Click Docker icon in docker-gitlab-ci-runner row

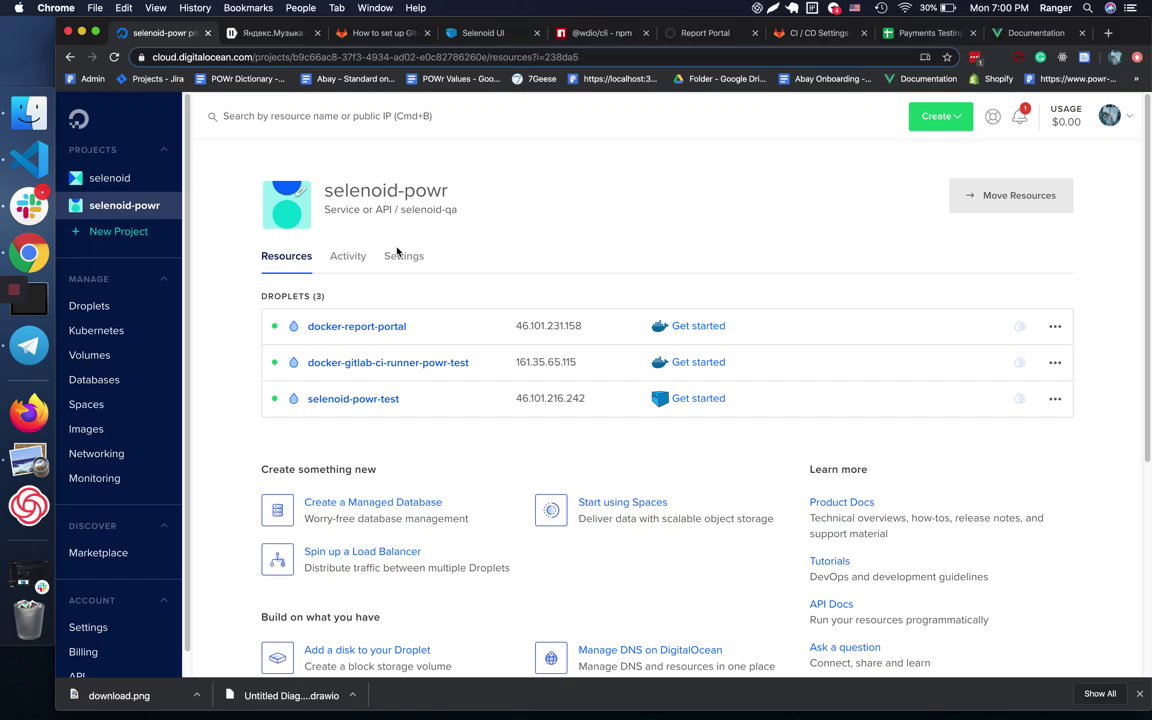(660, 362)
